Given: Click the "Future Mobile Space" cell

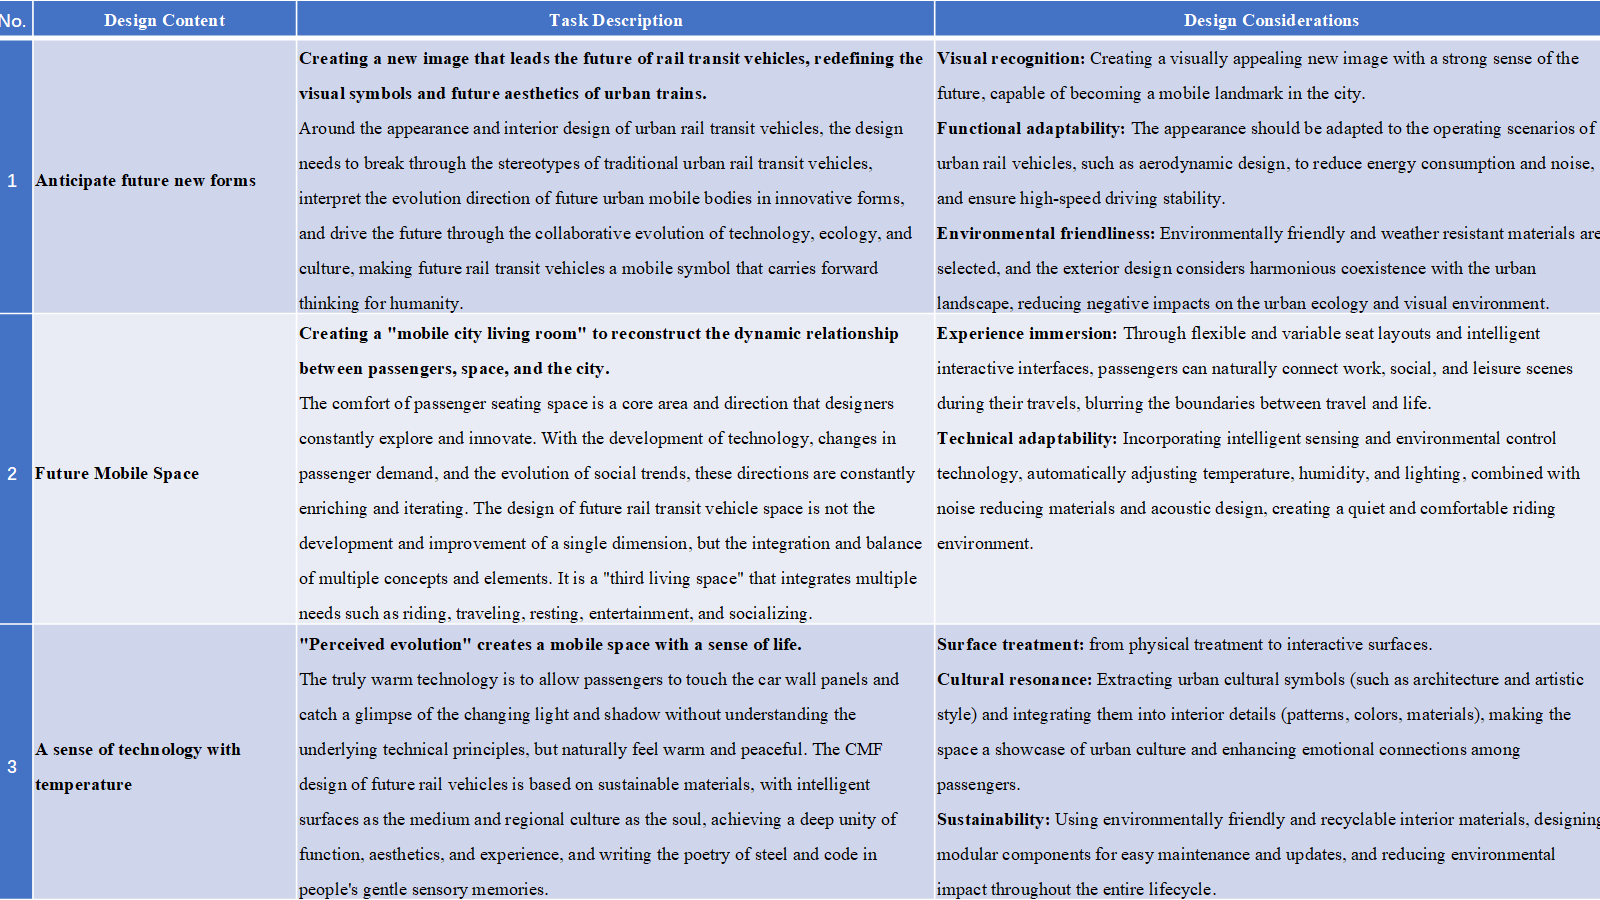Looking at the screenshot, I should point(117,474).
